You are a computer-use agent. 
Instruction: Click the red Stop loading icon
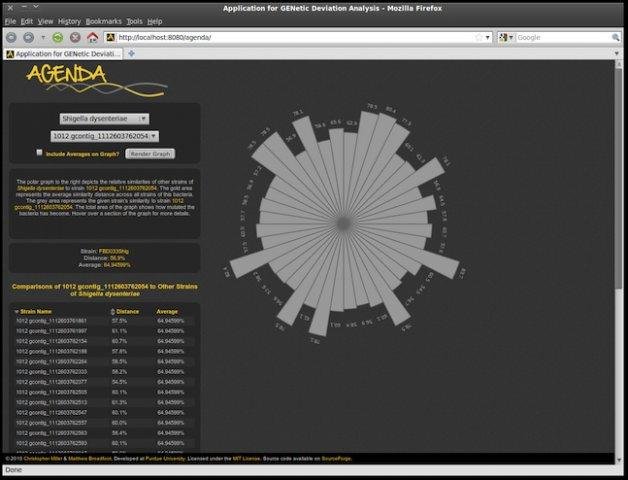click(75, 38)
